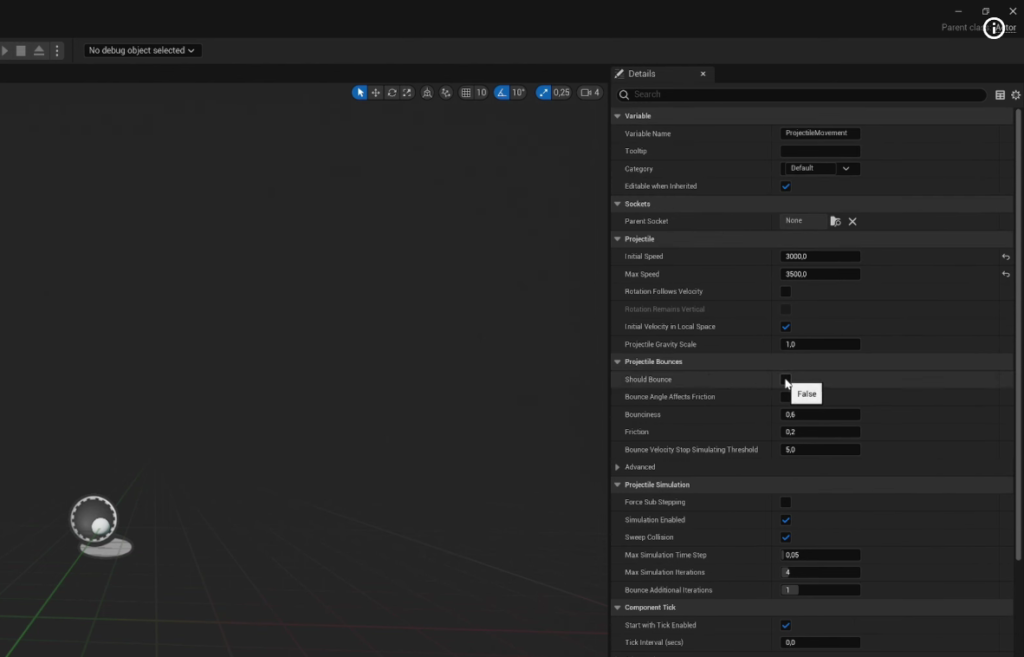1024x657 pixels.
Task: Edit Max Simulation Time Step value
Action: pyautogui.click(x=820, y=555)
